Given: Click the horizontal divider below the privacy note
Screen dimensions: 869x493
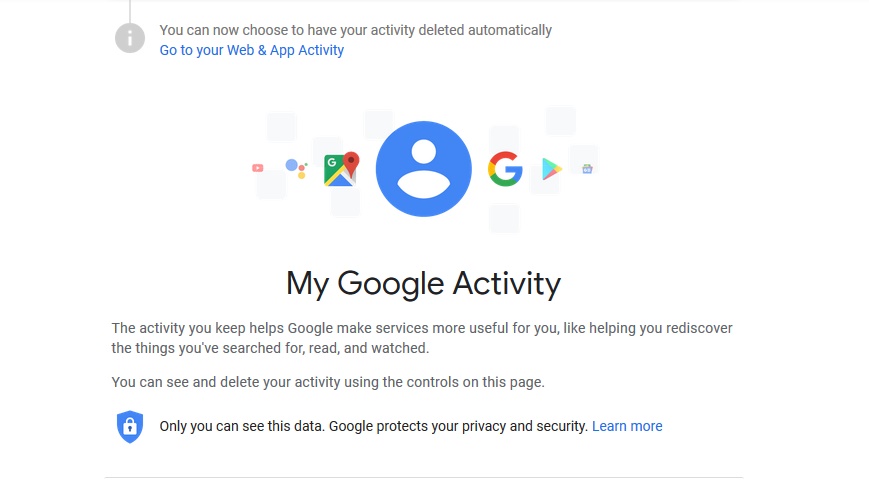Looking at the screenshot, I should 423,477.
